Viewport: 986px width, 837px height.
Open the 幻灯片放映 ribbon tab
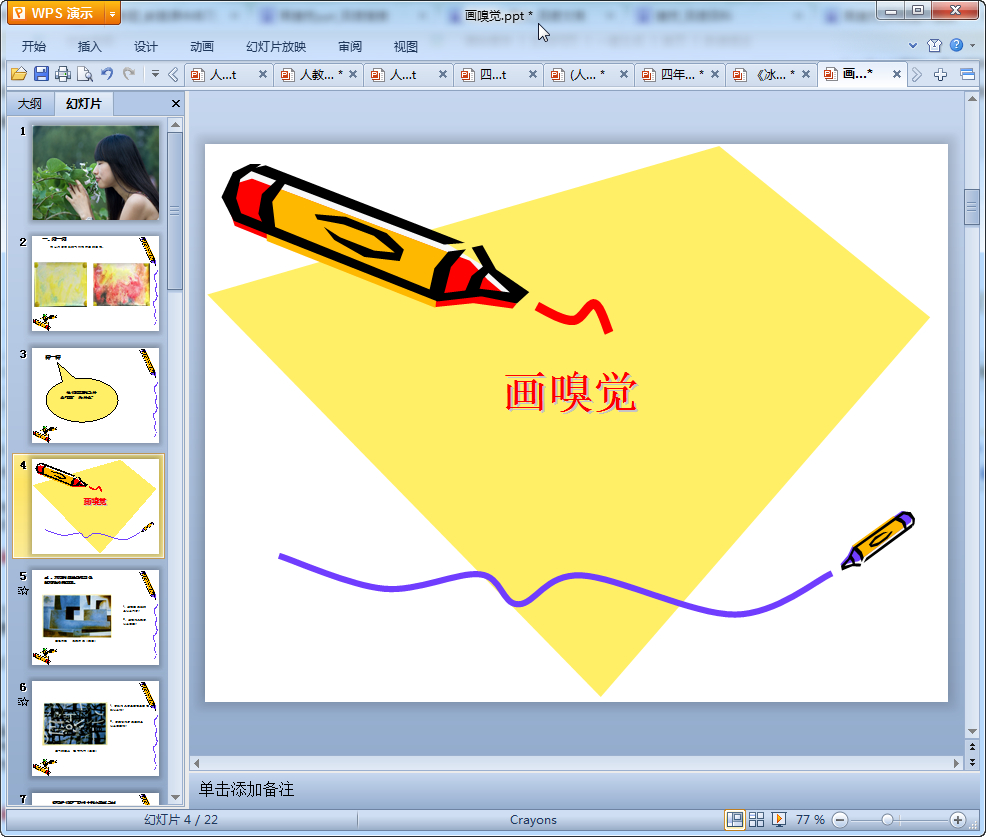276,47
